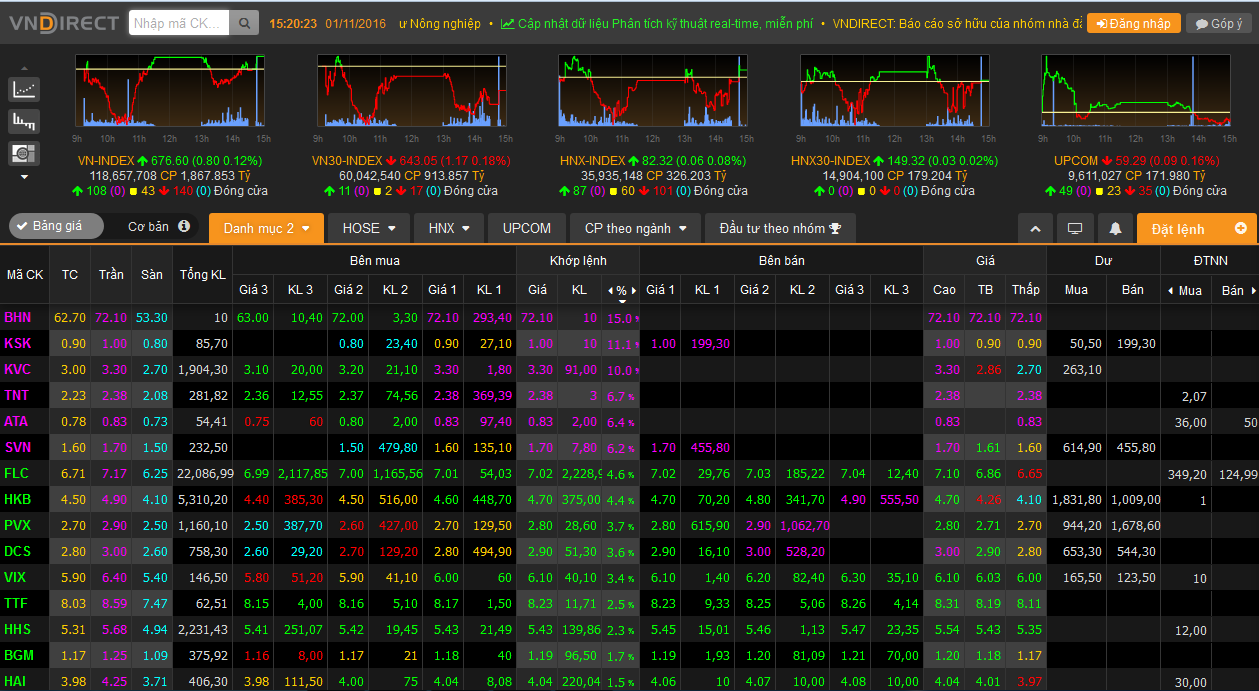Sort by the Trần column header

click(x=111, y=275)
